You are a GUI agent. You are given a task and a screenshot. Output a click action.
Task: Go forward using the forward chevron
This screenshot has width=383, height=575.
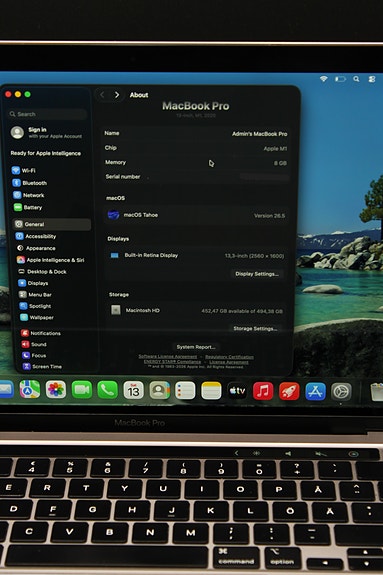117,95
